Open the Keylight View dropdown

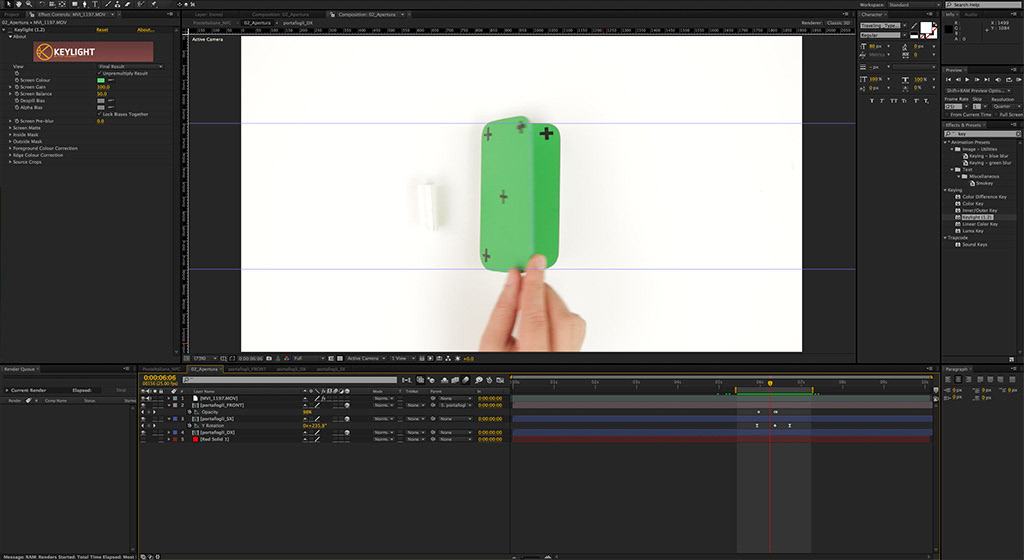click(130, 67)
